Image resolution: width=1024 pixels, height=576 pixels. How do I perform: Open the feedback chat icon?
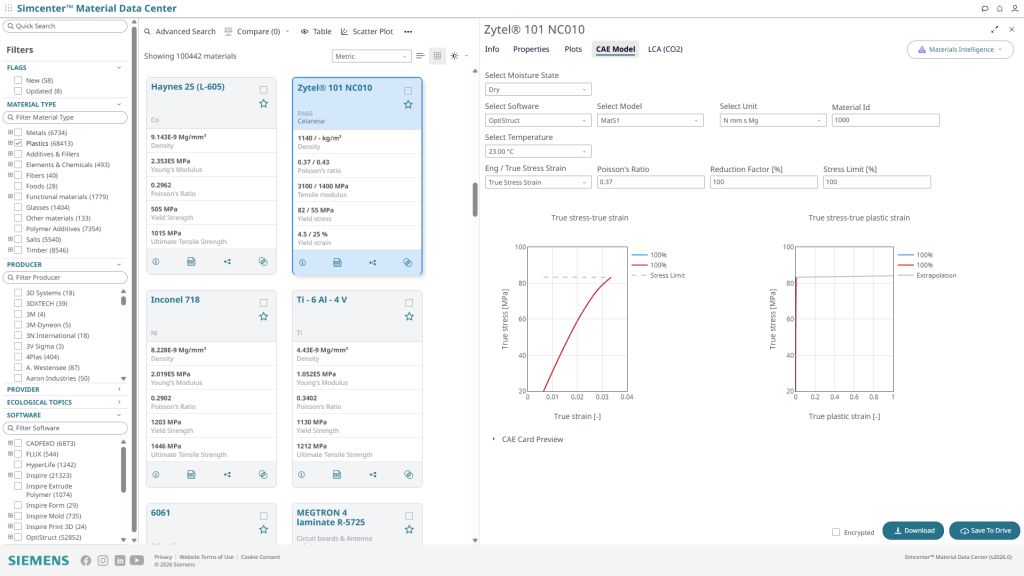(985, 8)
